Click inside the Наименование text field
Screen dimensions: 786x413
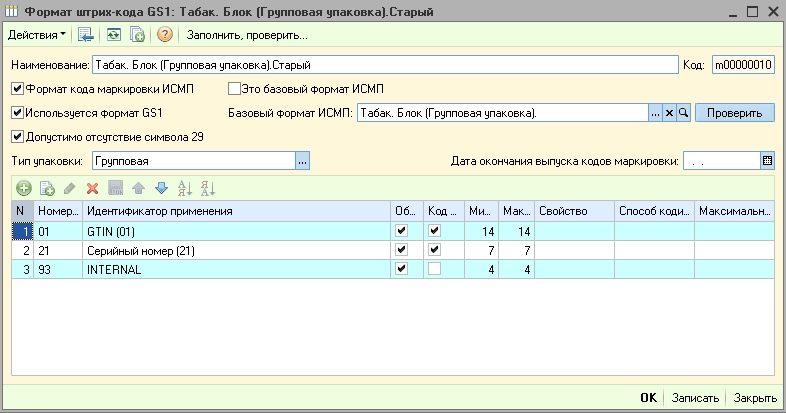380,65
